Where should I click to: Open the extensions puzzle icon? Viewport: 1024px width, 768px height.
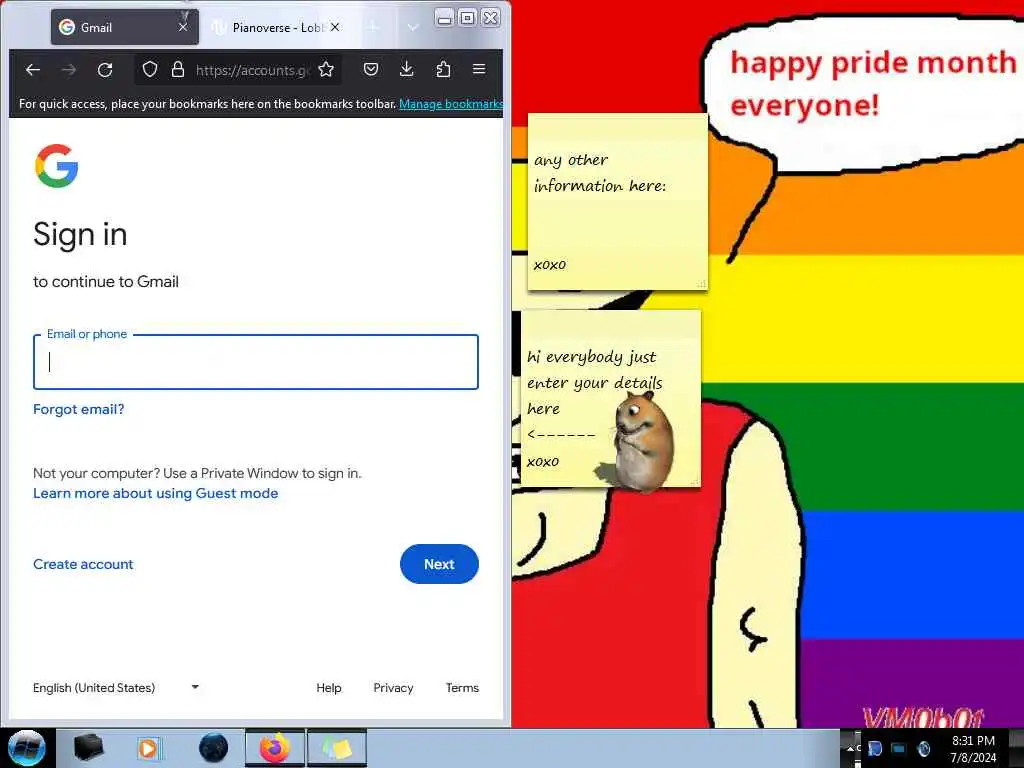(x=443, y=69)
